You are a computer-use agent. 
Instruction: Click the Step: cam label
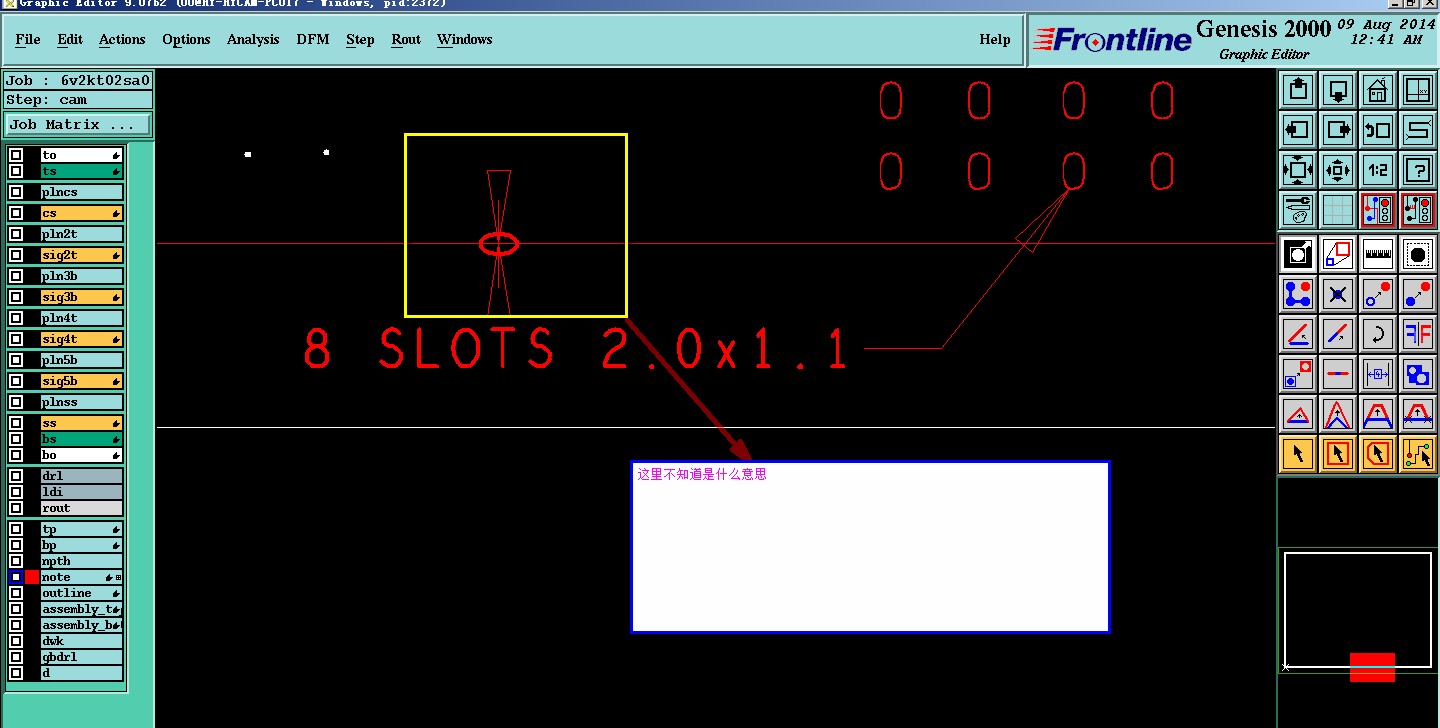click(78, 100)
